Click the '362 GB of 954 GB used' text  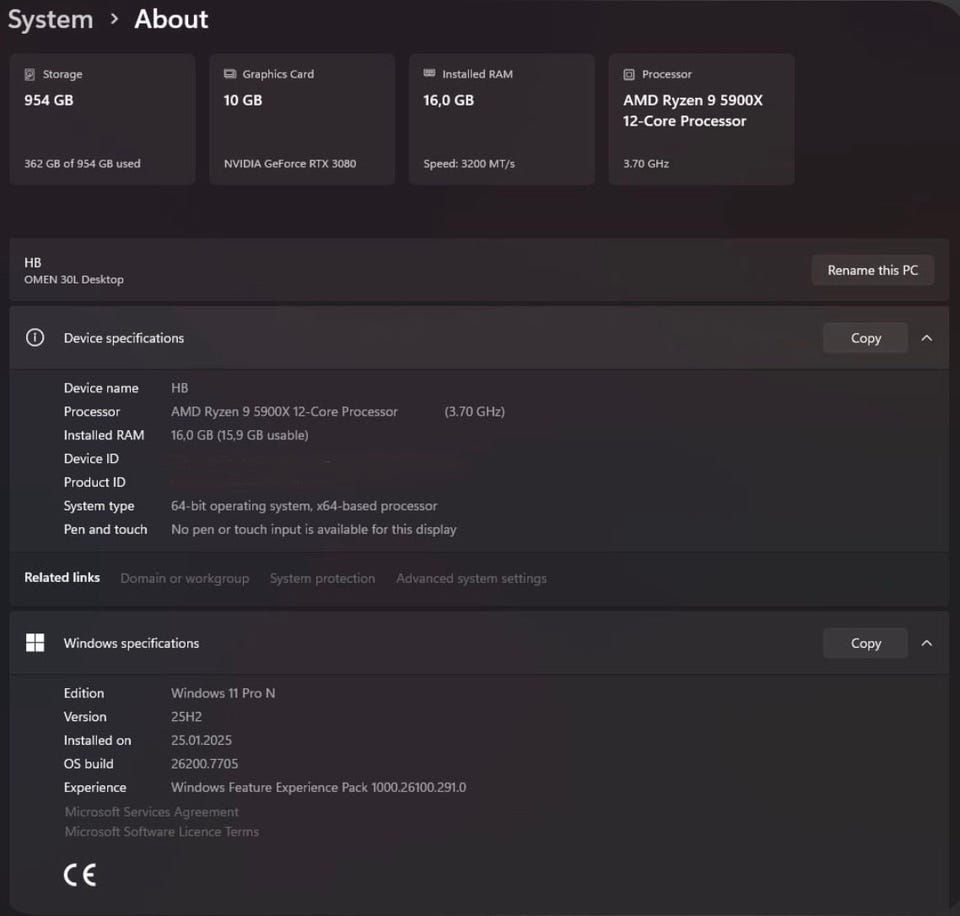(83, 163)
